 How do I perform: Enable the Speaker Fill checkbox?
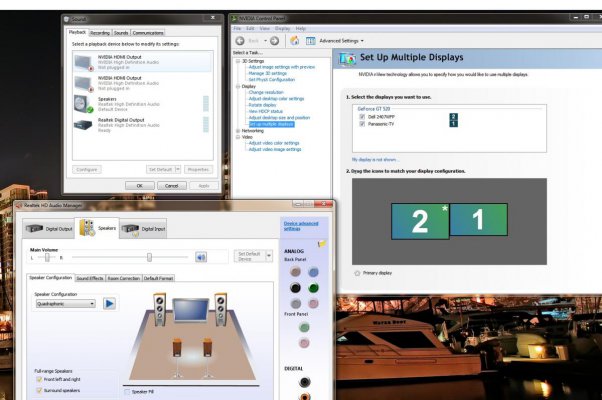click(127, 392)
